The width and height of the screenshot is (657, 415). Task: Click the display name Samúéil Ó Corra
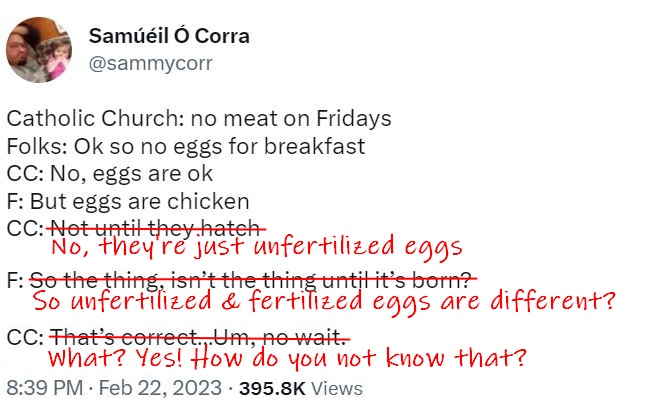click(x=169, y=37)
